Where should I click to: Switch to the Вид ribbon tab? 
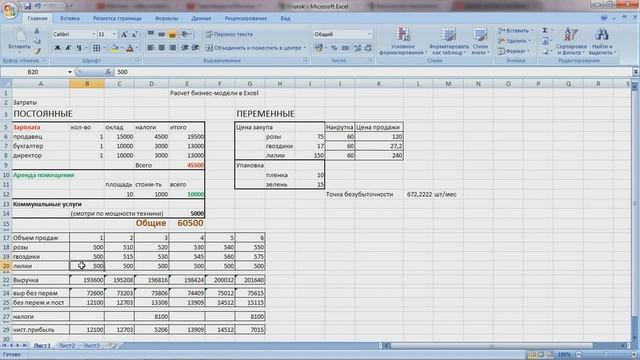[285, 18]
